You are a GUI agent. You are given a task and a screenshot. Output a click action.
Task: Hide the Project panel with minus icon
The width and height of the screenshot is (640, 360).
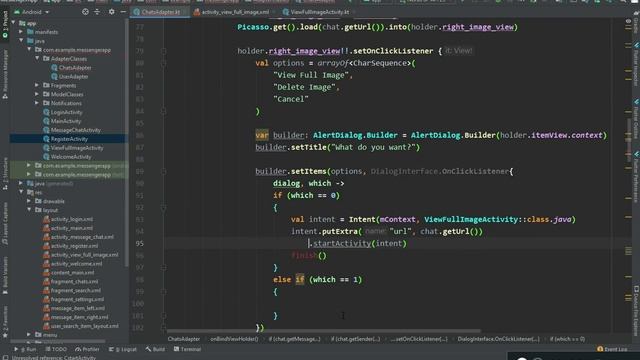[123, 12]
